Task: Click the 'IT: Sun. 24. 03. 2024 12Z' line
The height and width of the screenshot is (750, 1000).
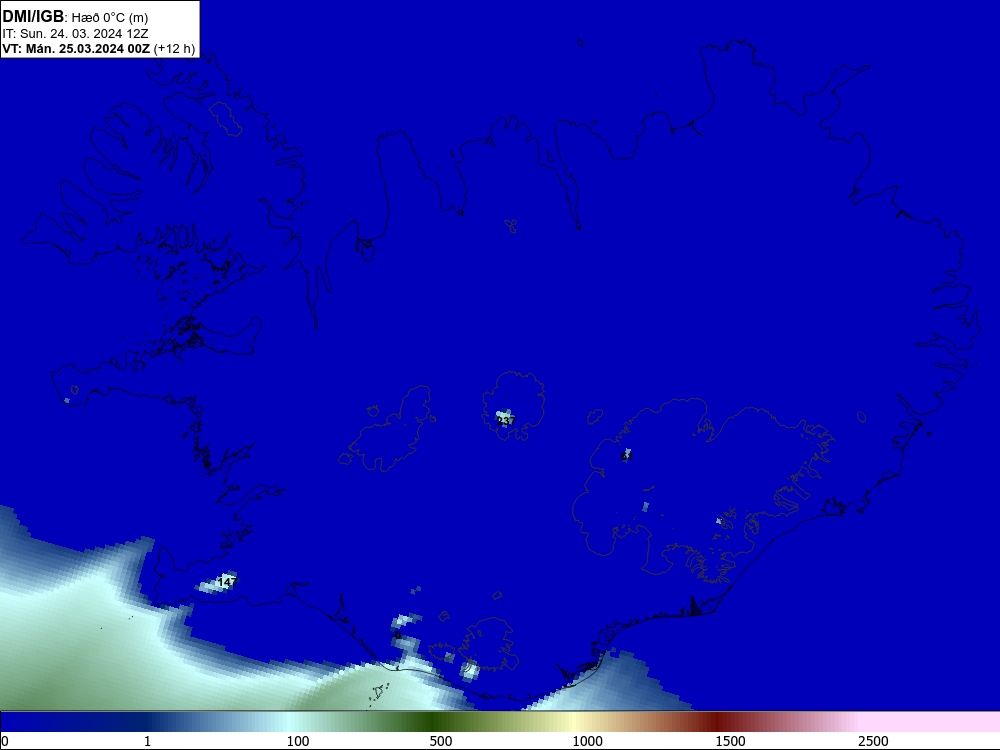Action: [x=75, y=34]
